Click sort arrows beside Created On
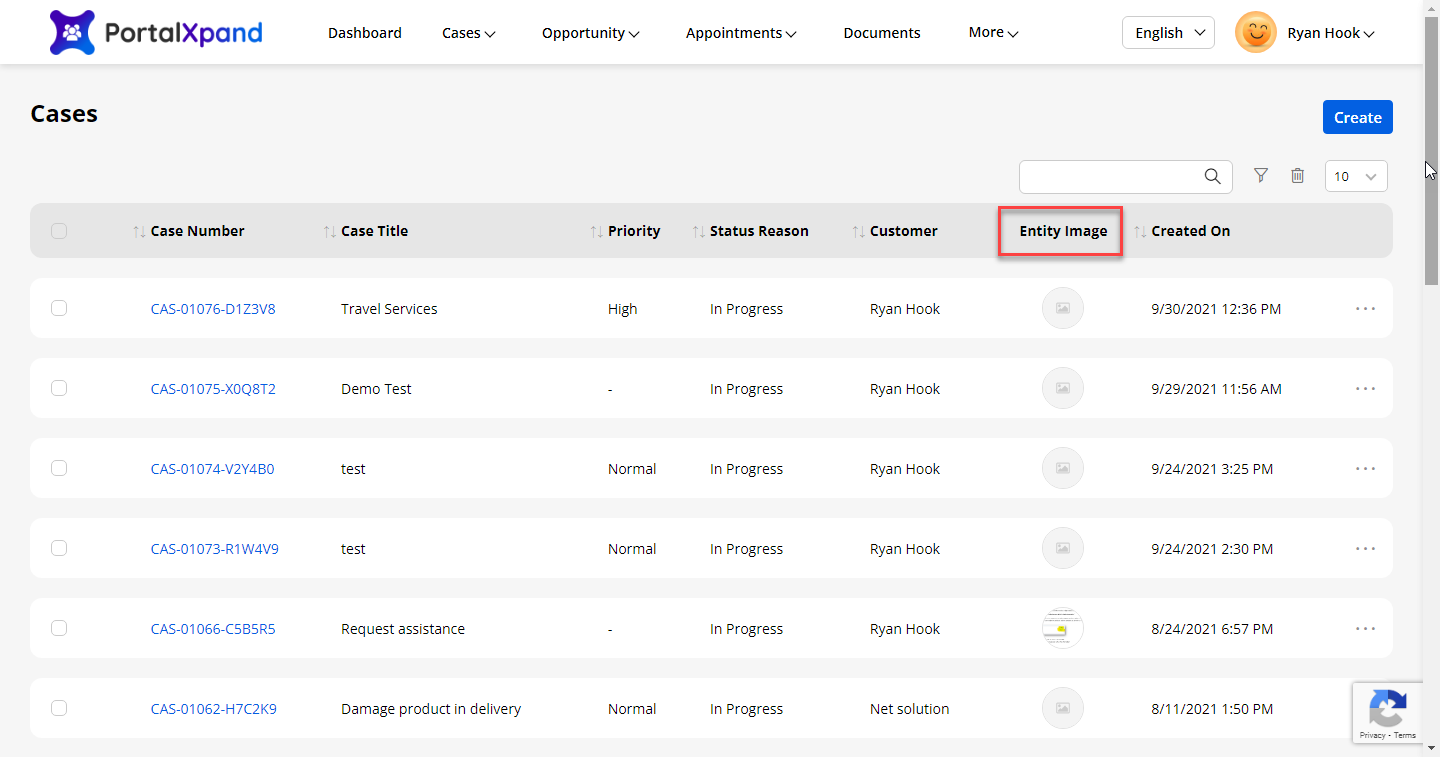Image resolution: width=1440 pixels, height=757 pixels. pyautogui.click(x=1140, y=231)
